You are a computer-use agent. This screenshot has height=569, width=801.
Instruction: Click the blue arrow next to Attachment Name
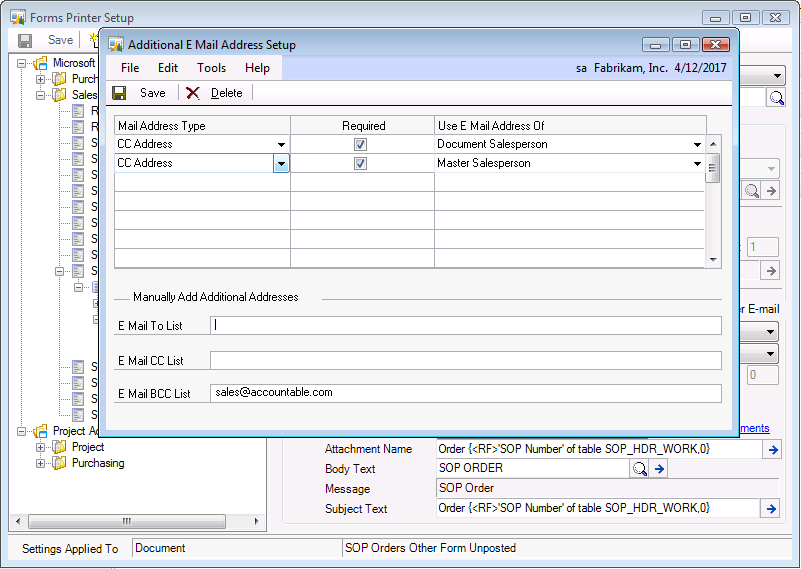[x=771, y=450]
